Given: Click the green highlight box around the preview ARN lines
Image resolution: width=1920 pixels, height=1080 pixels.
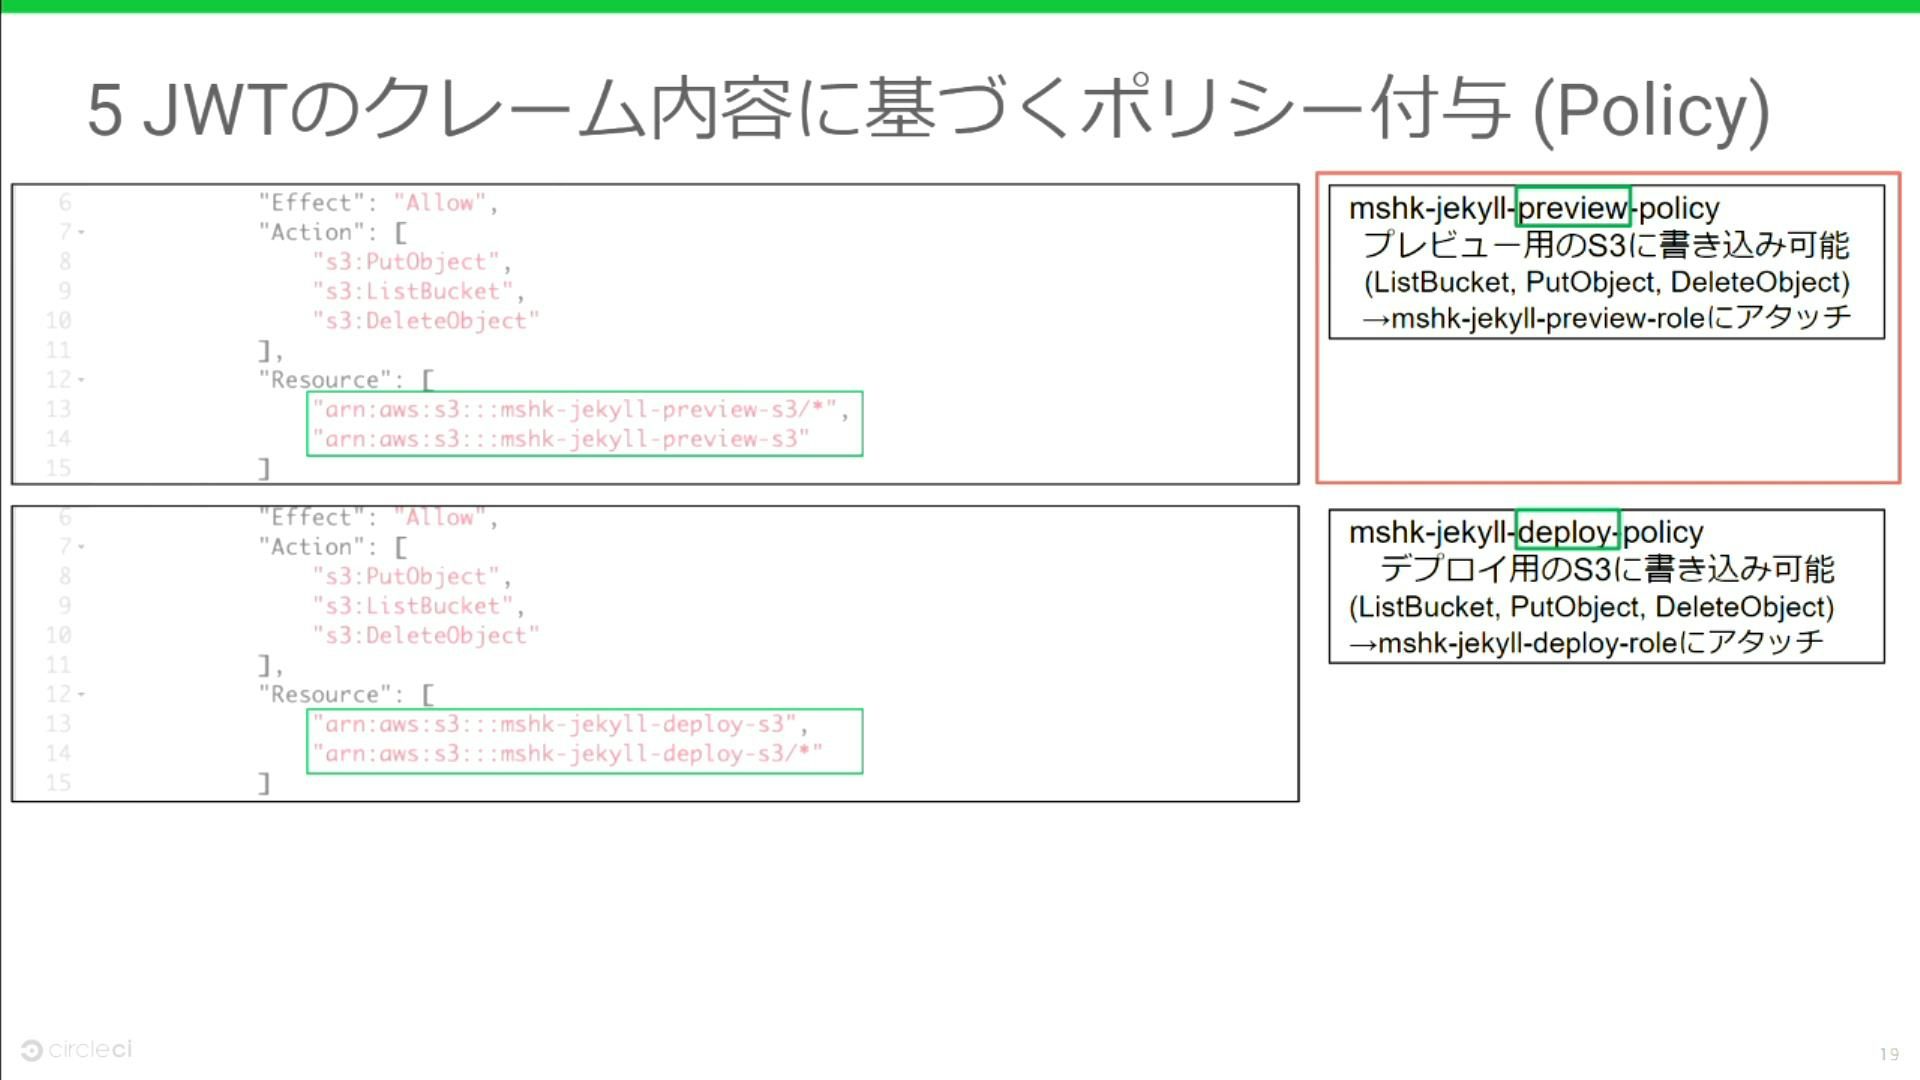Looking at the screenshot, I should coord(585,424).
